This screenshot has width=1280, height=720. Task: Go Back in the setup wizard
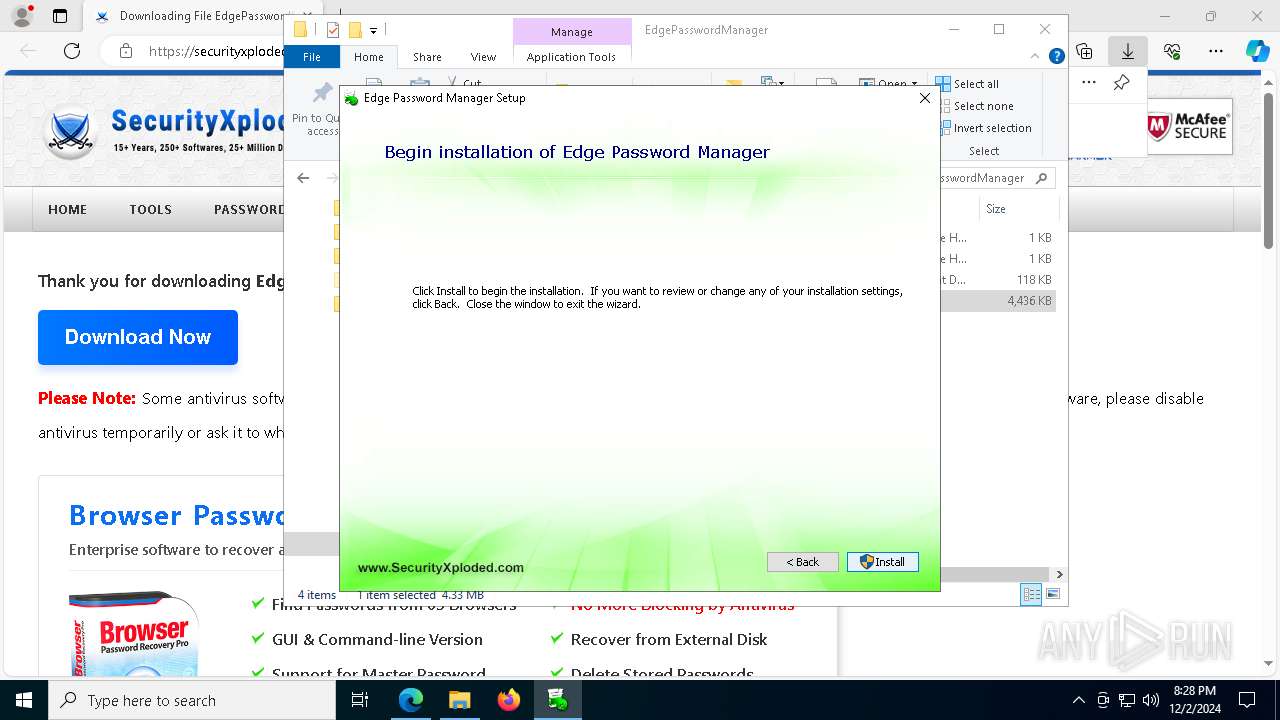click(x=802, y=562)
